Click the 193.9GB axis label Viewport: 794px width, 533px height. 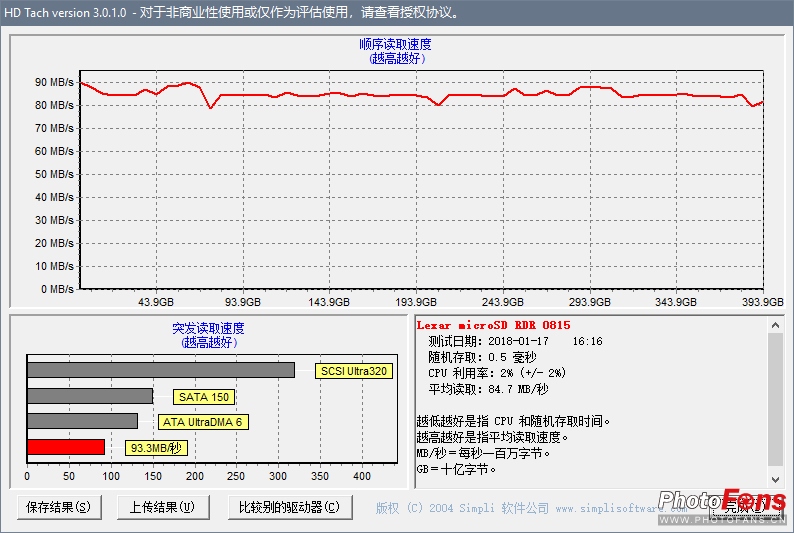pos(416,302)
